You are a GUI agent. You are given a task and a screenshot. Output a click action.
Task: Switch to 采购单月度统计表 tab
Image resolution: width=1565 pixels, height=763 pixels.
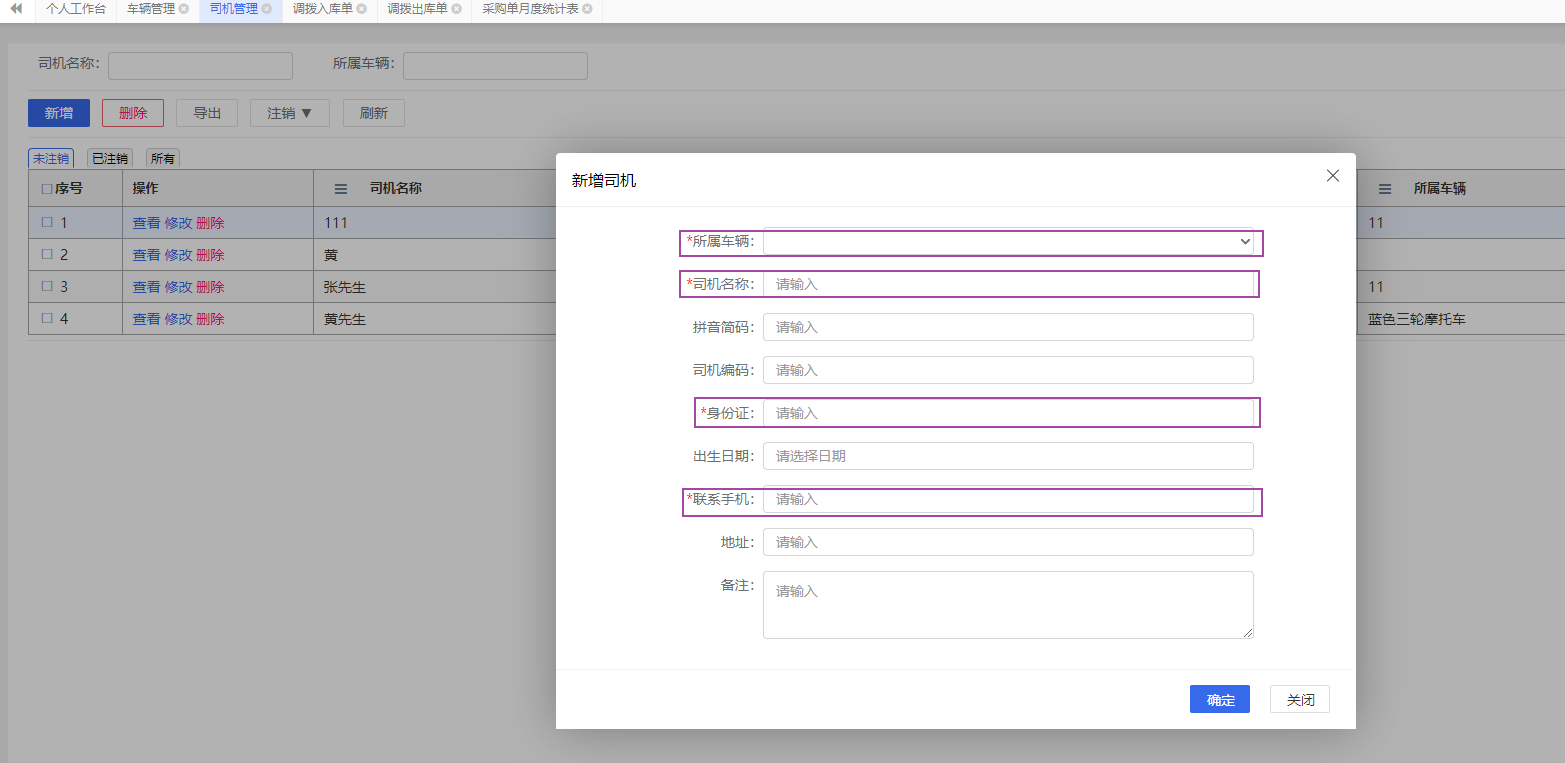(x=530, y=9)
